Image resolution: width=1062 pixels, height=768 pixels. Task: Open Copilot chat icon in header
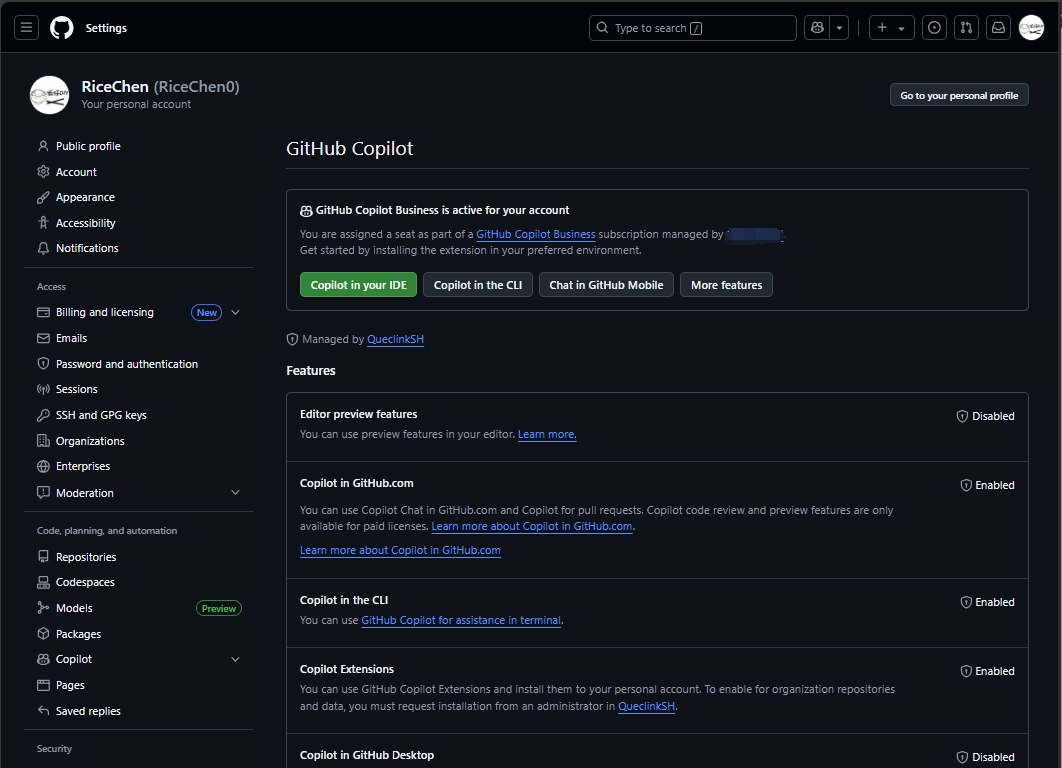(x=817, y=28)
